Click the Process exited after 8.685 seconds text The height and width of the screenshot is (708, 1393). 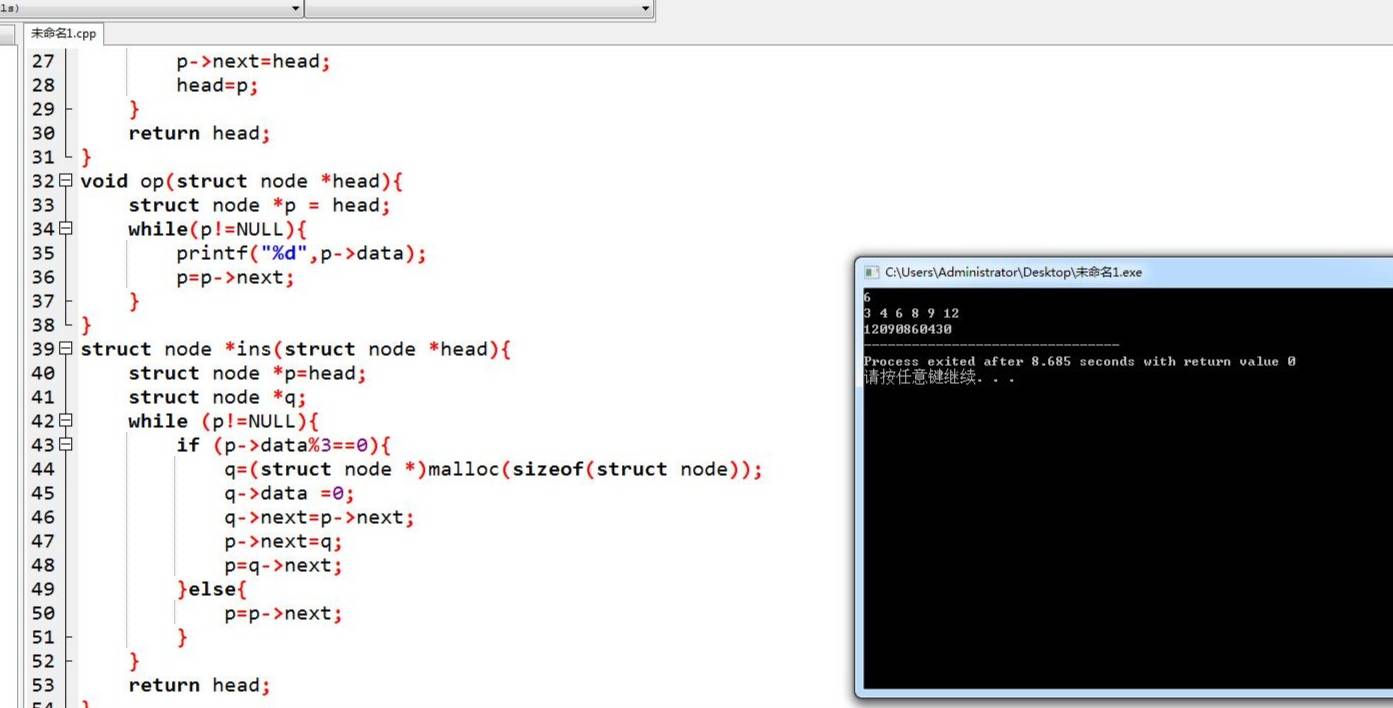point(1079,361)
